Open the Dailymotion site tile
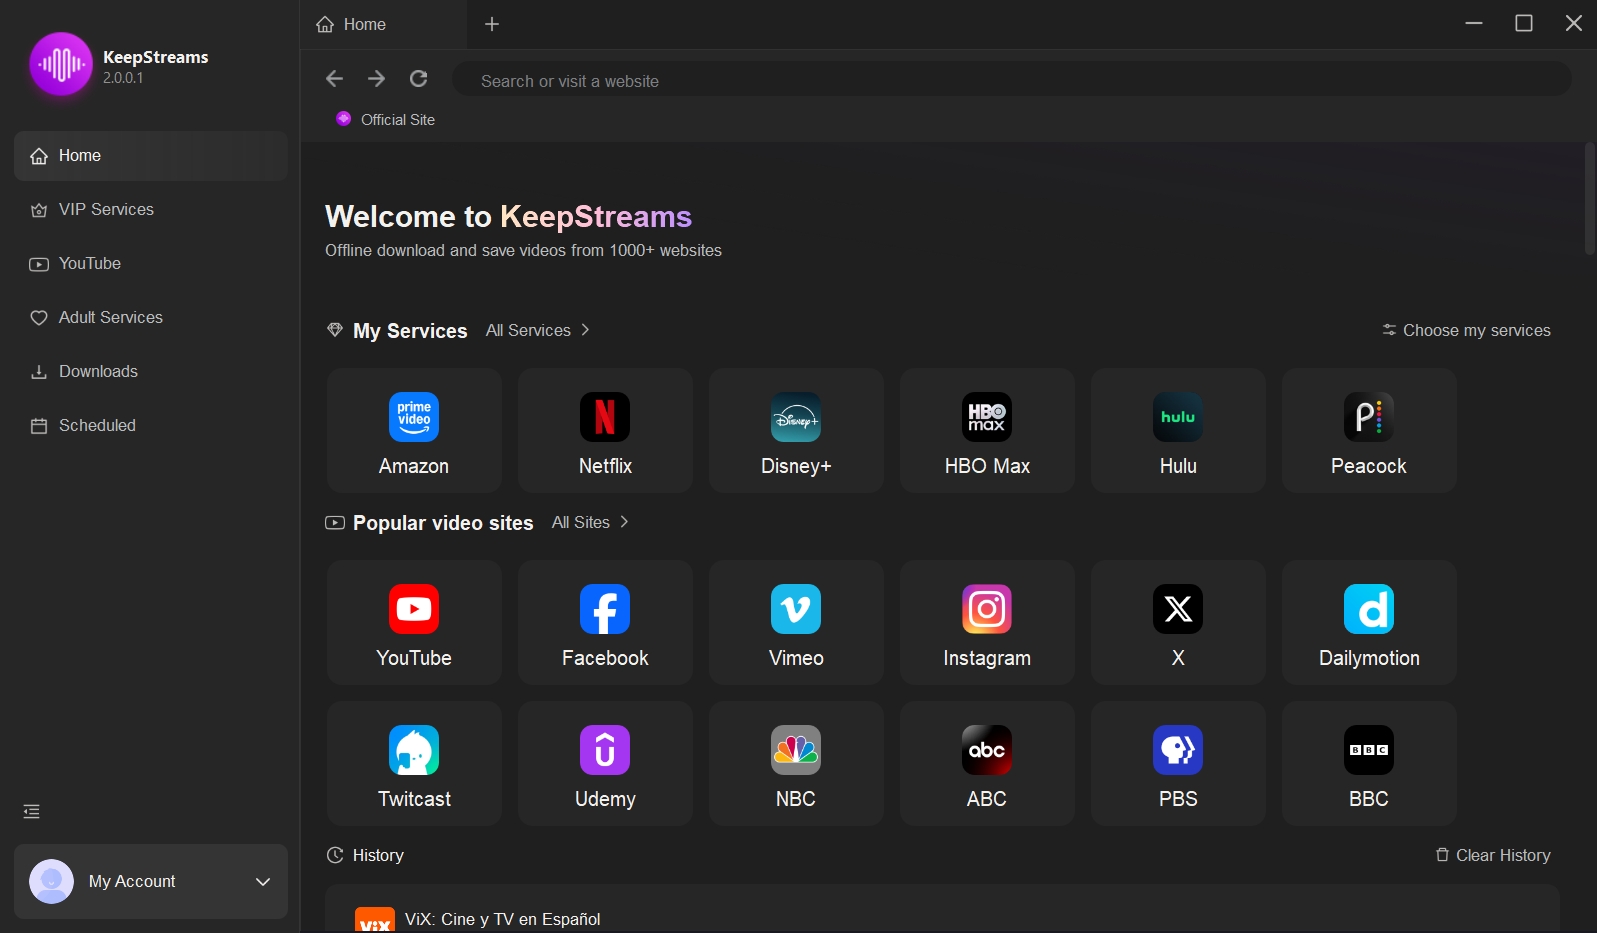Image resolution: width=1597 pixels, height=933 pixels. (x=1369, y=622)
